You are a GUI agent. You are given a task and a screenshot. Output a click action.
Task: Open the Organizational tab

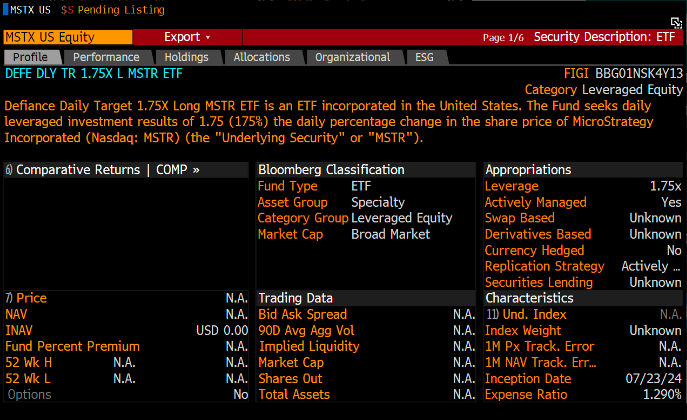352,57
